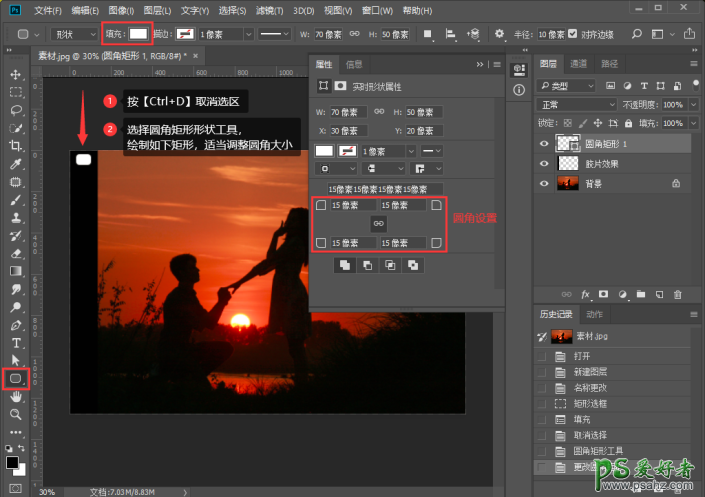Select the Clone Stamp tool
The image size is (705, 497).
pos(16,218)
